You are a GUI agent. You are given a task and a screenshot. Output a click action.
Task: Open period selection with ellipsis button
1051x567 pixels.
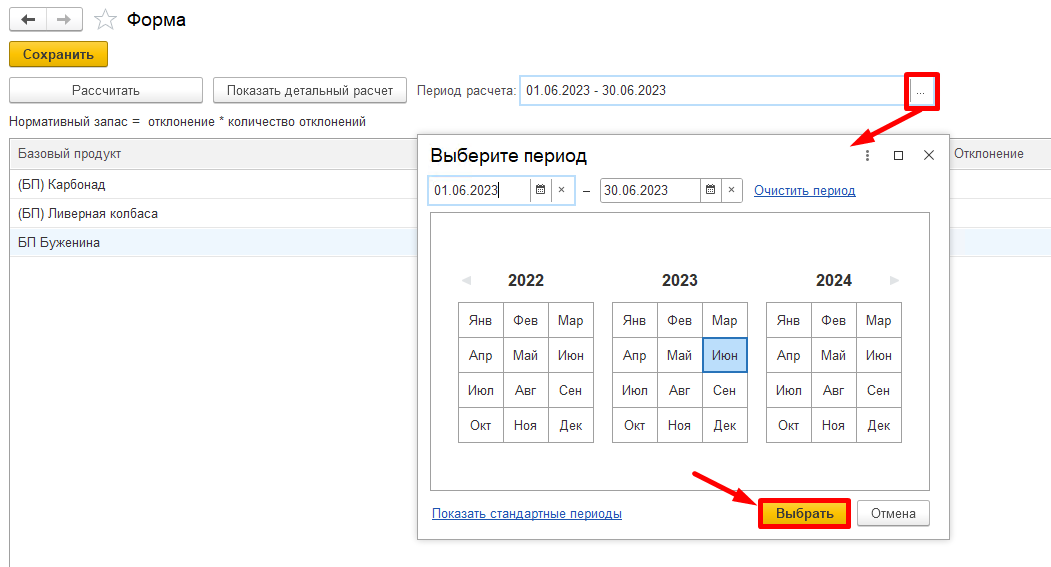[x=921, y=91]
